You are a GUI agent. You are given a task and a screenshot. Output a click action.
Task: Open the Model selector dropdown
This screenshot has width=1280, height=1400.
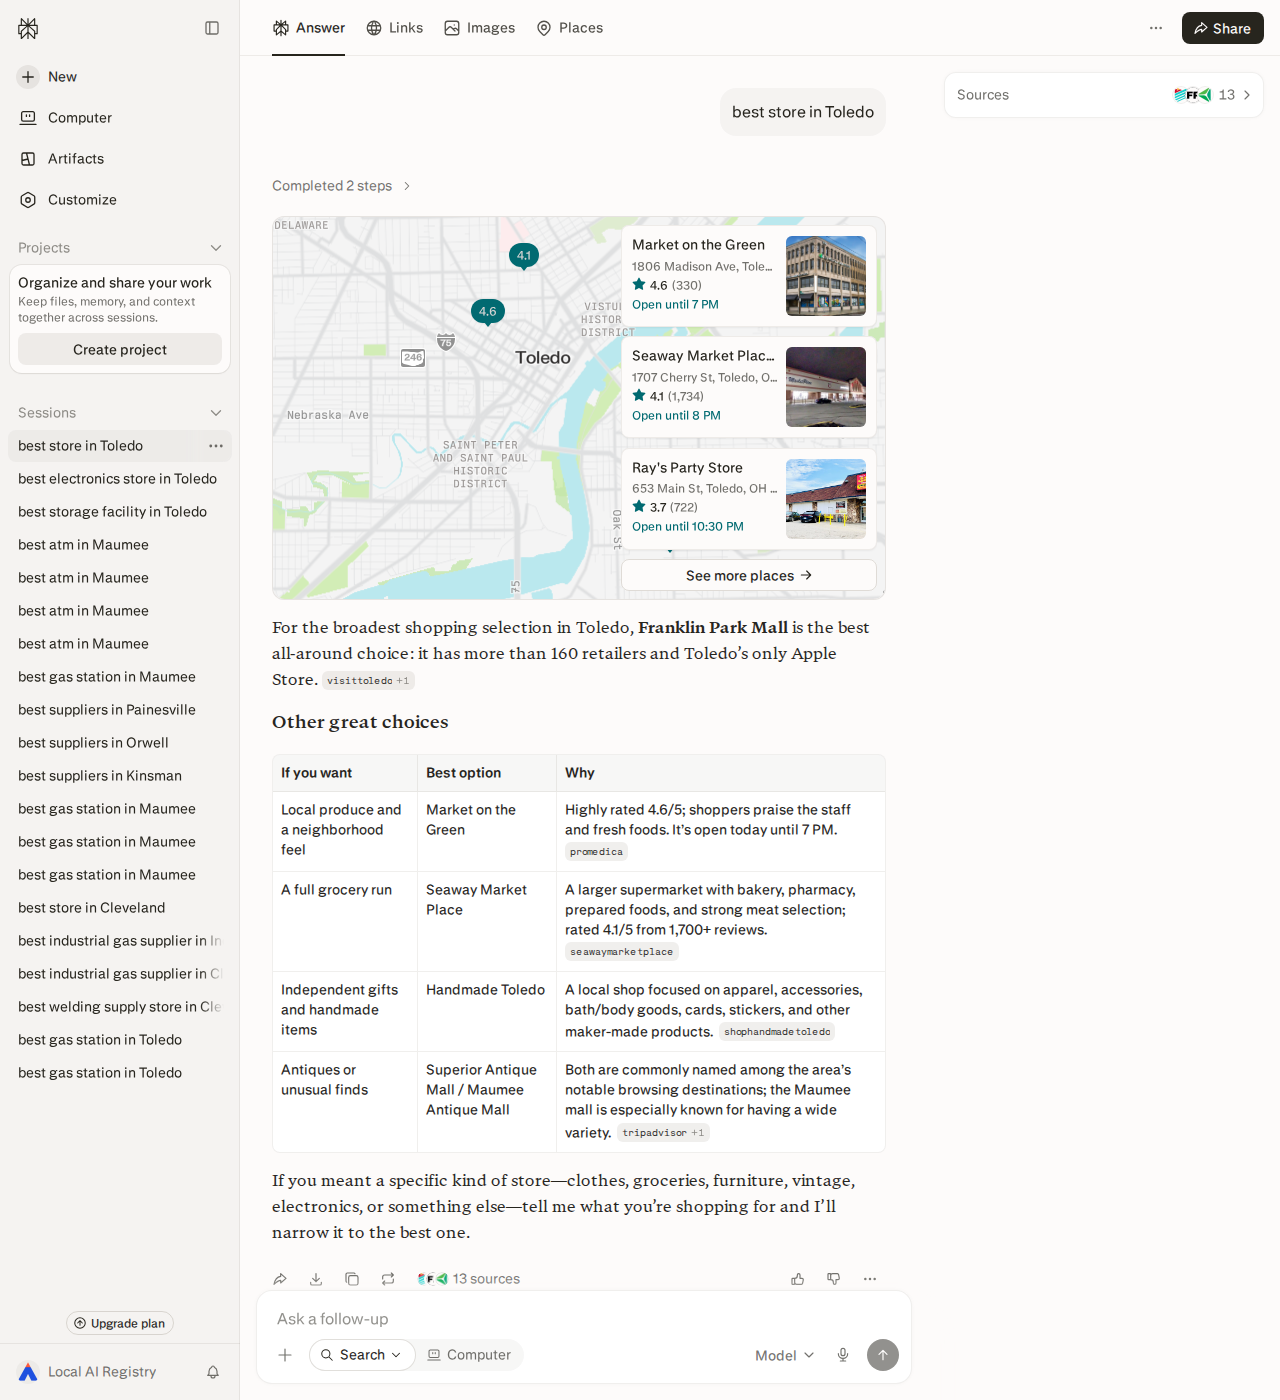click(785, 1355)
